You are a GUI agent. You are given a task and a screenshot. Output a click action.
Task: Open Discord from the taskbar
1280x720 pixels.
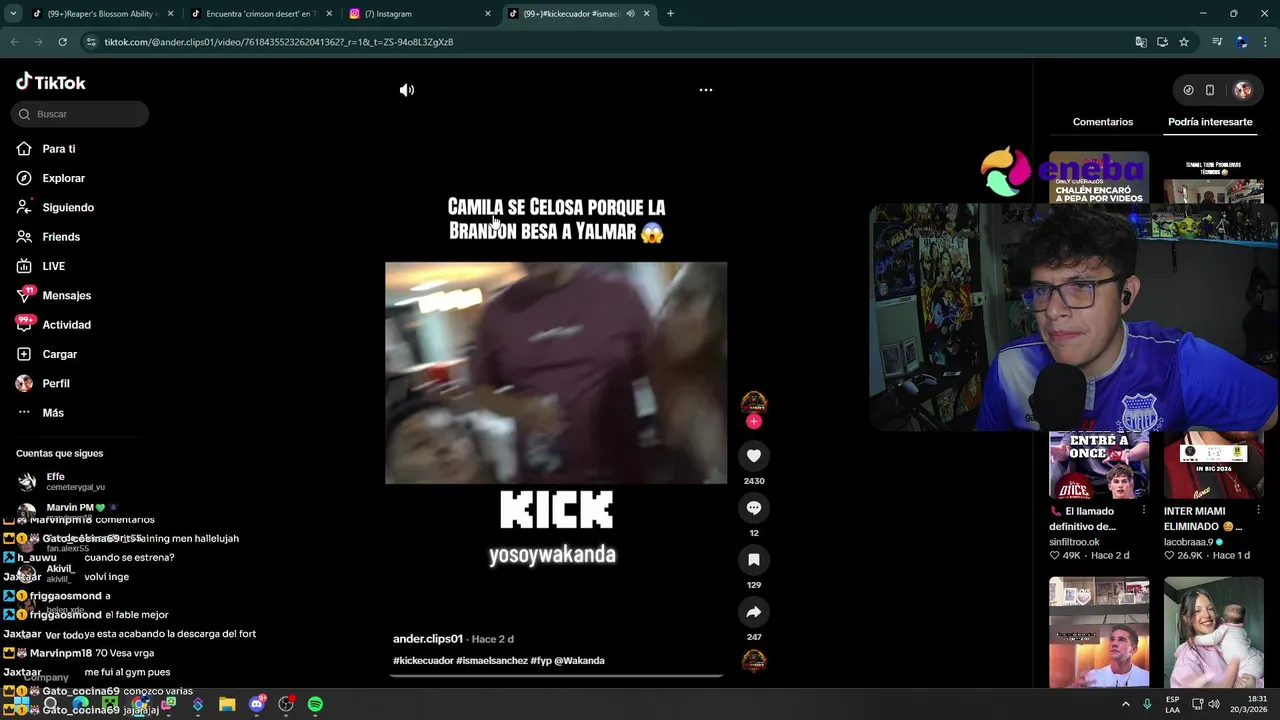257,705
